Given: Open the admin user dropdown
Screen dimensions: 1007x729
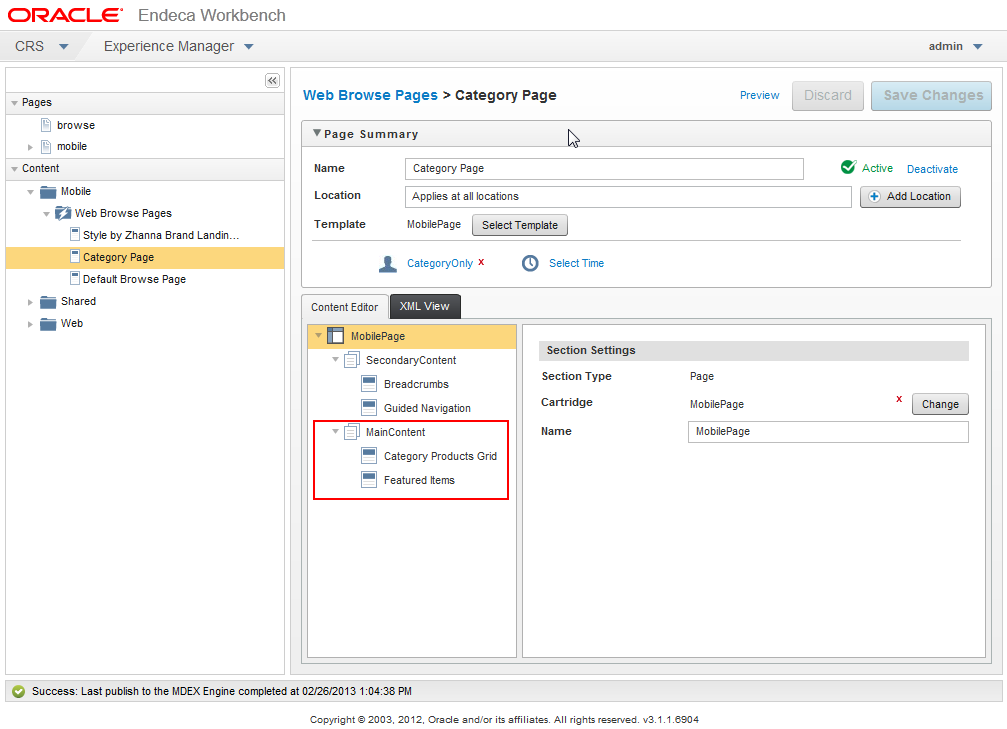Looking at the screenshot, I should click(x=977, y=46).
